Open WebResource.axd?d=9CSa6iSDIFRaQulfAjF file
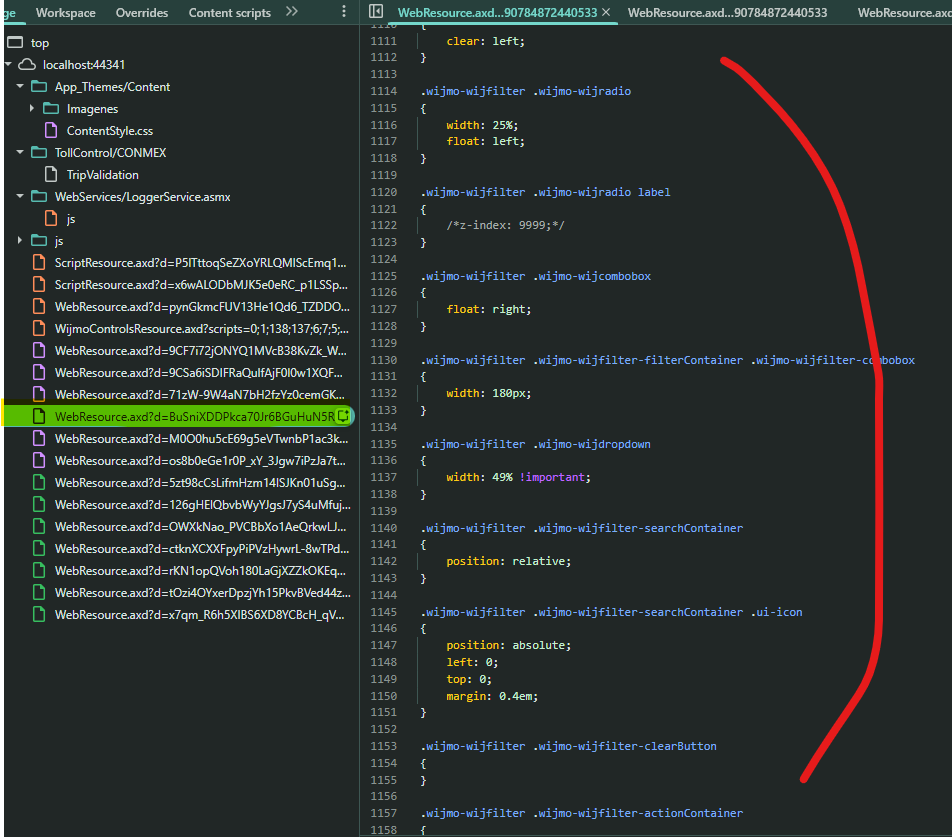Screen dimensions: 952x837 point(199,373)
